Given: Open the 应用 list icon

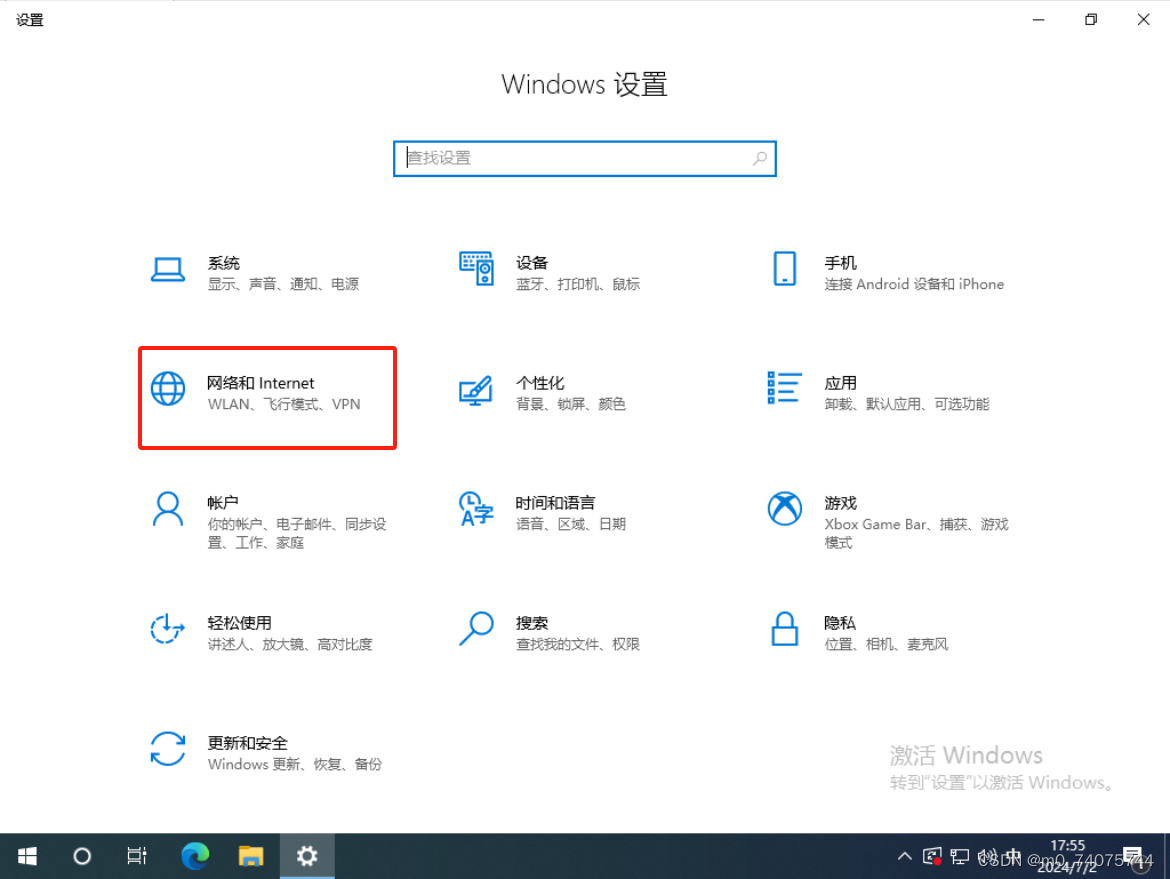Looking at the screenshot, I should [784, 388].
